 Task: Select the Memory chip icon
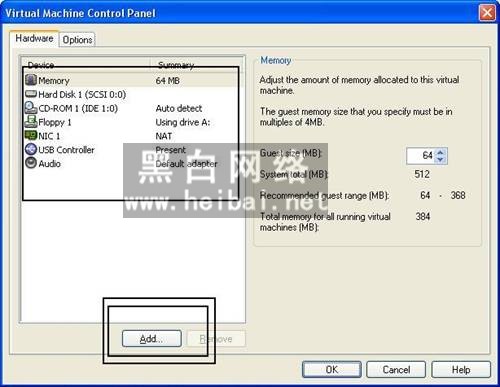point(31,80)
